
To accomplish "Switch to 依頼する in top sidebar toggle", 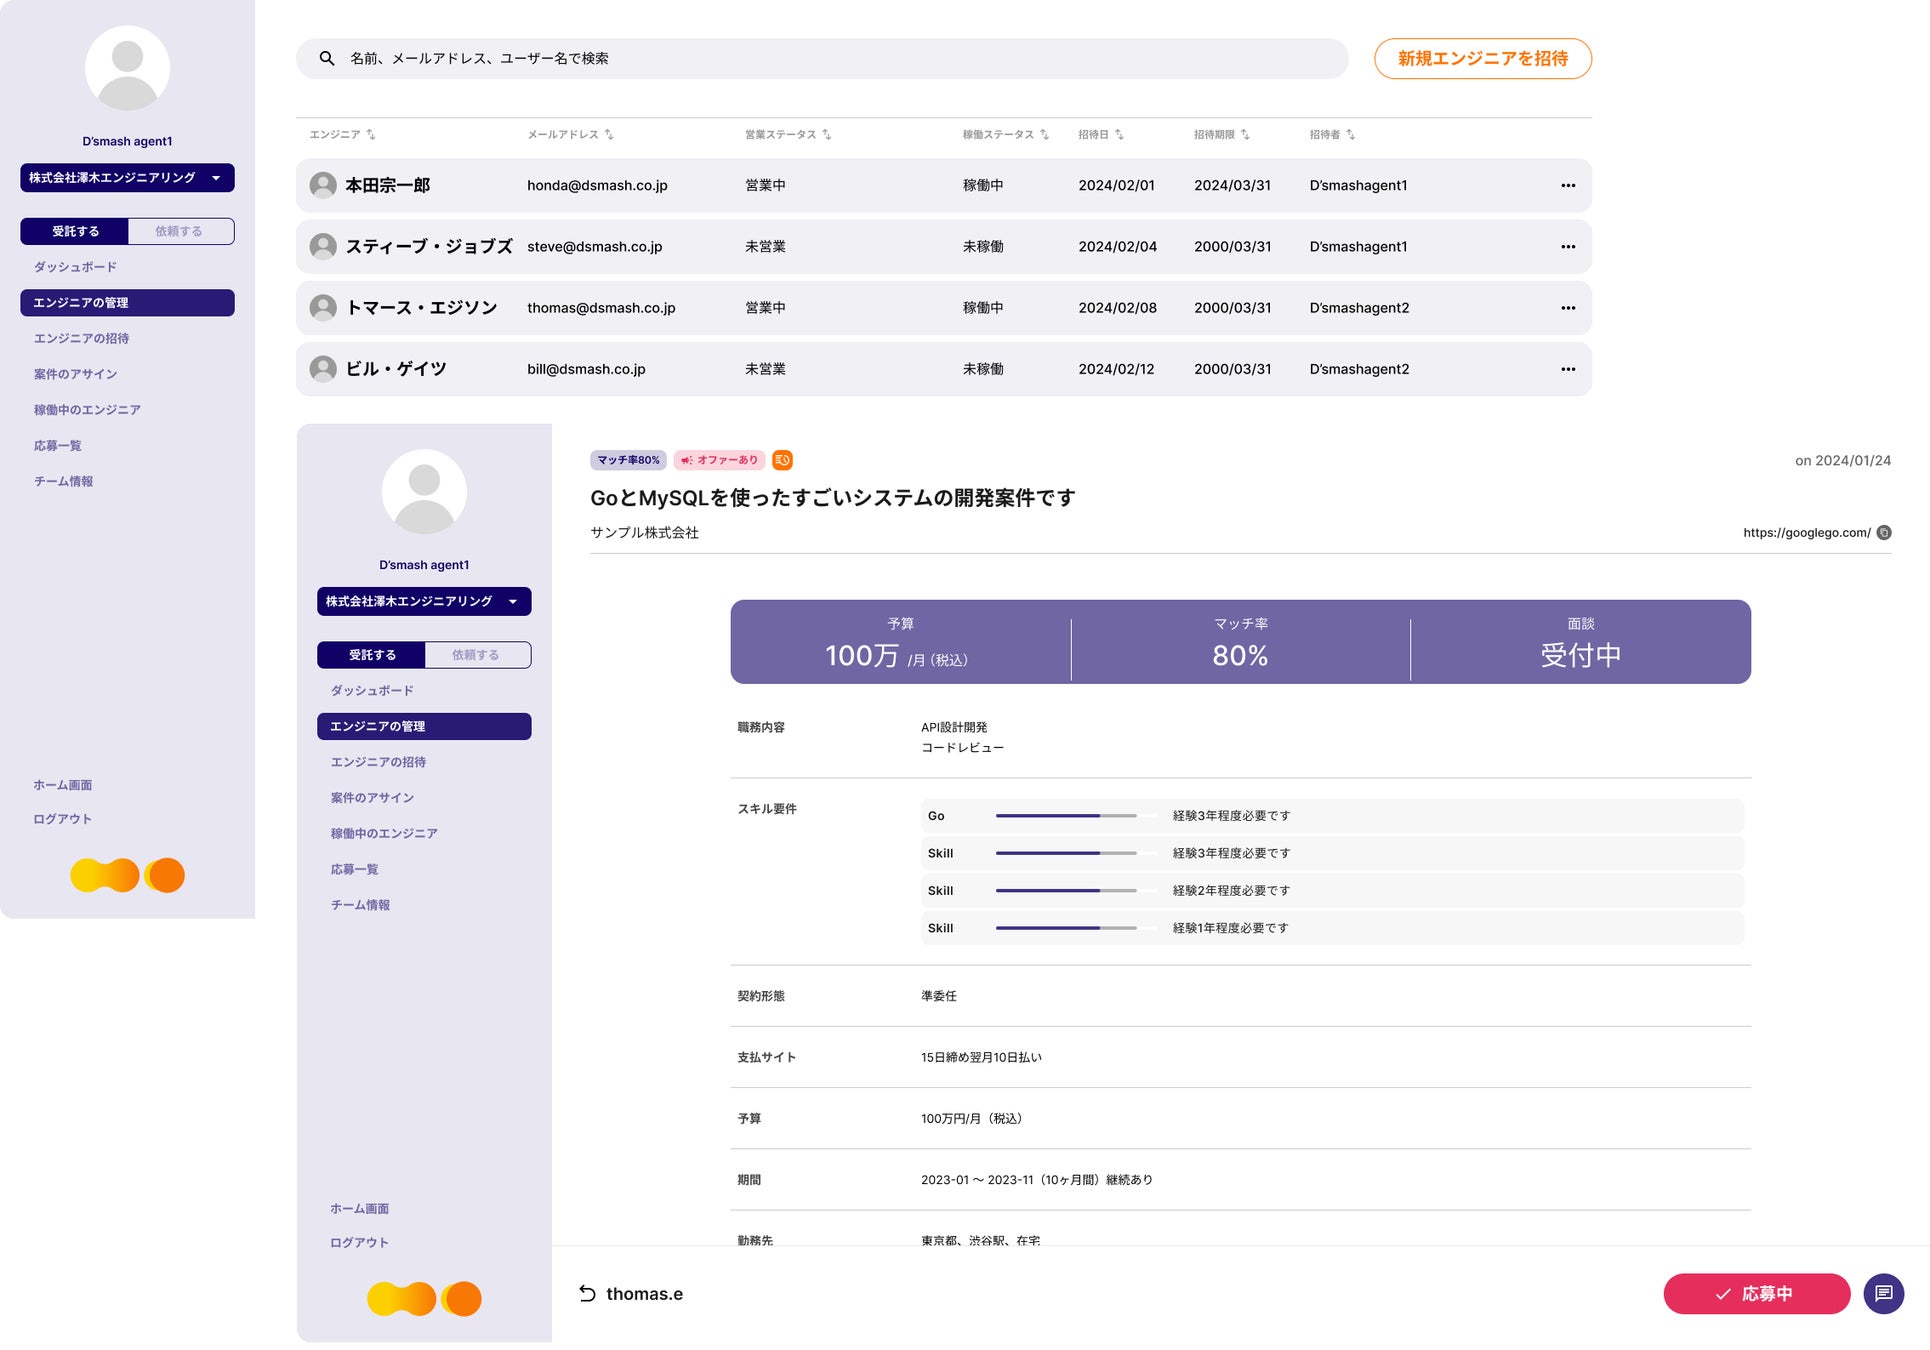I will (180, 232).
